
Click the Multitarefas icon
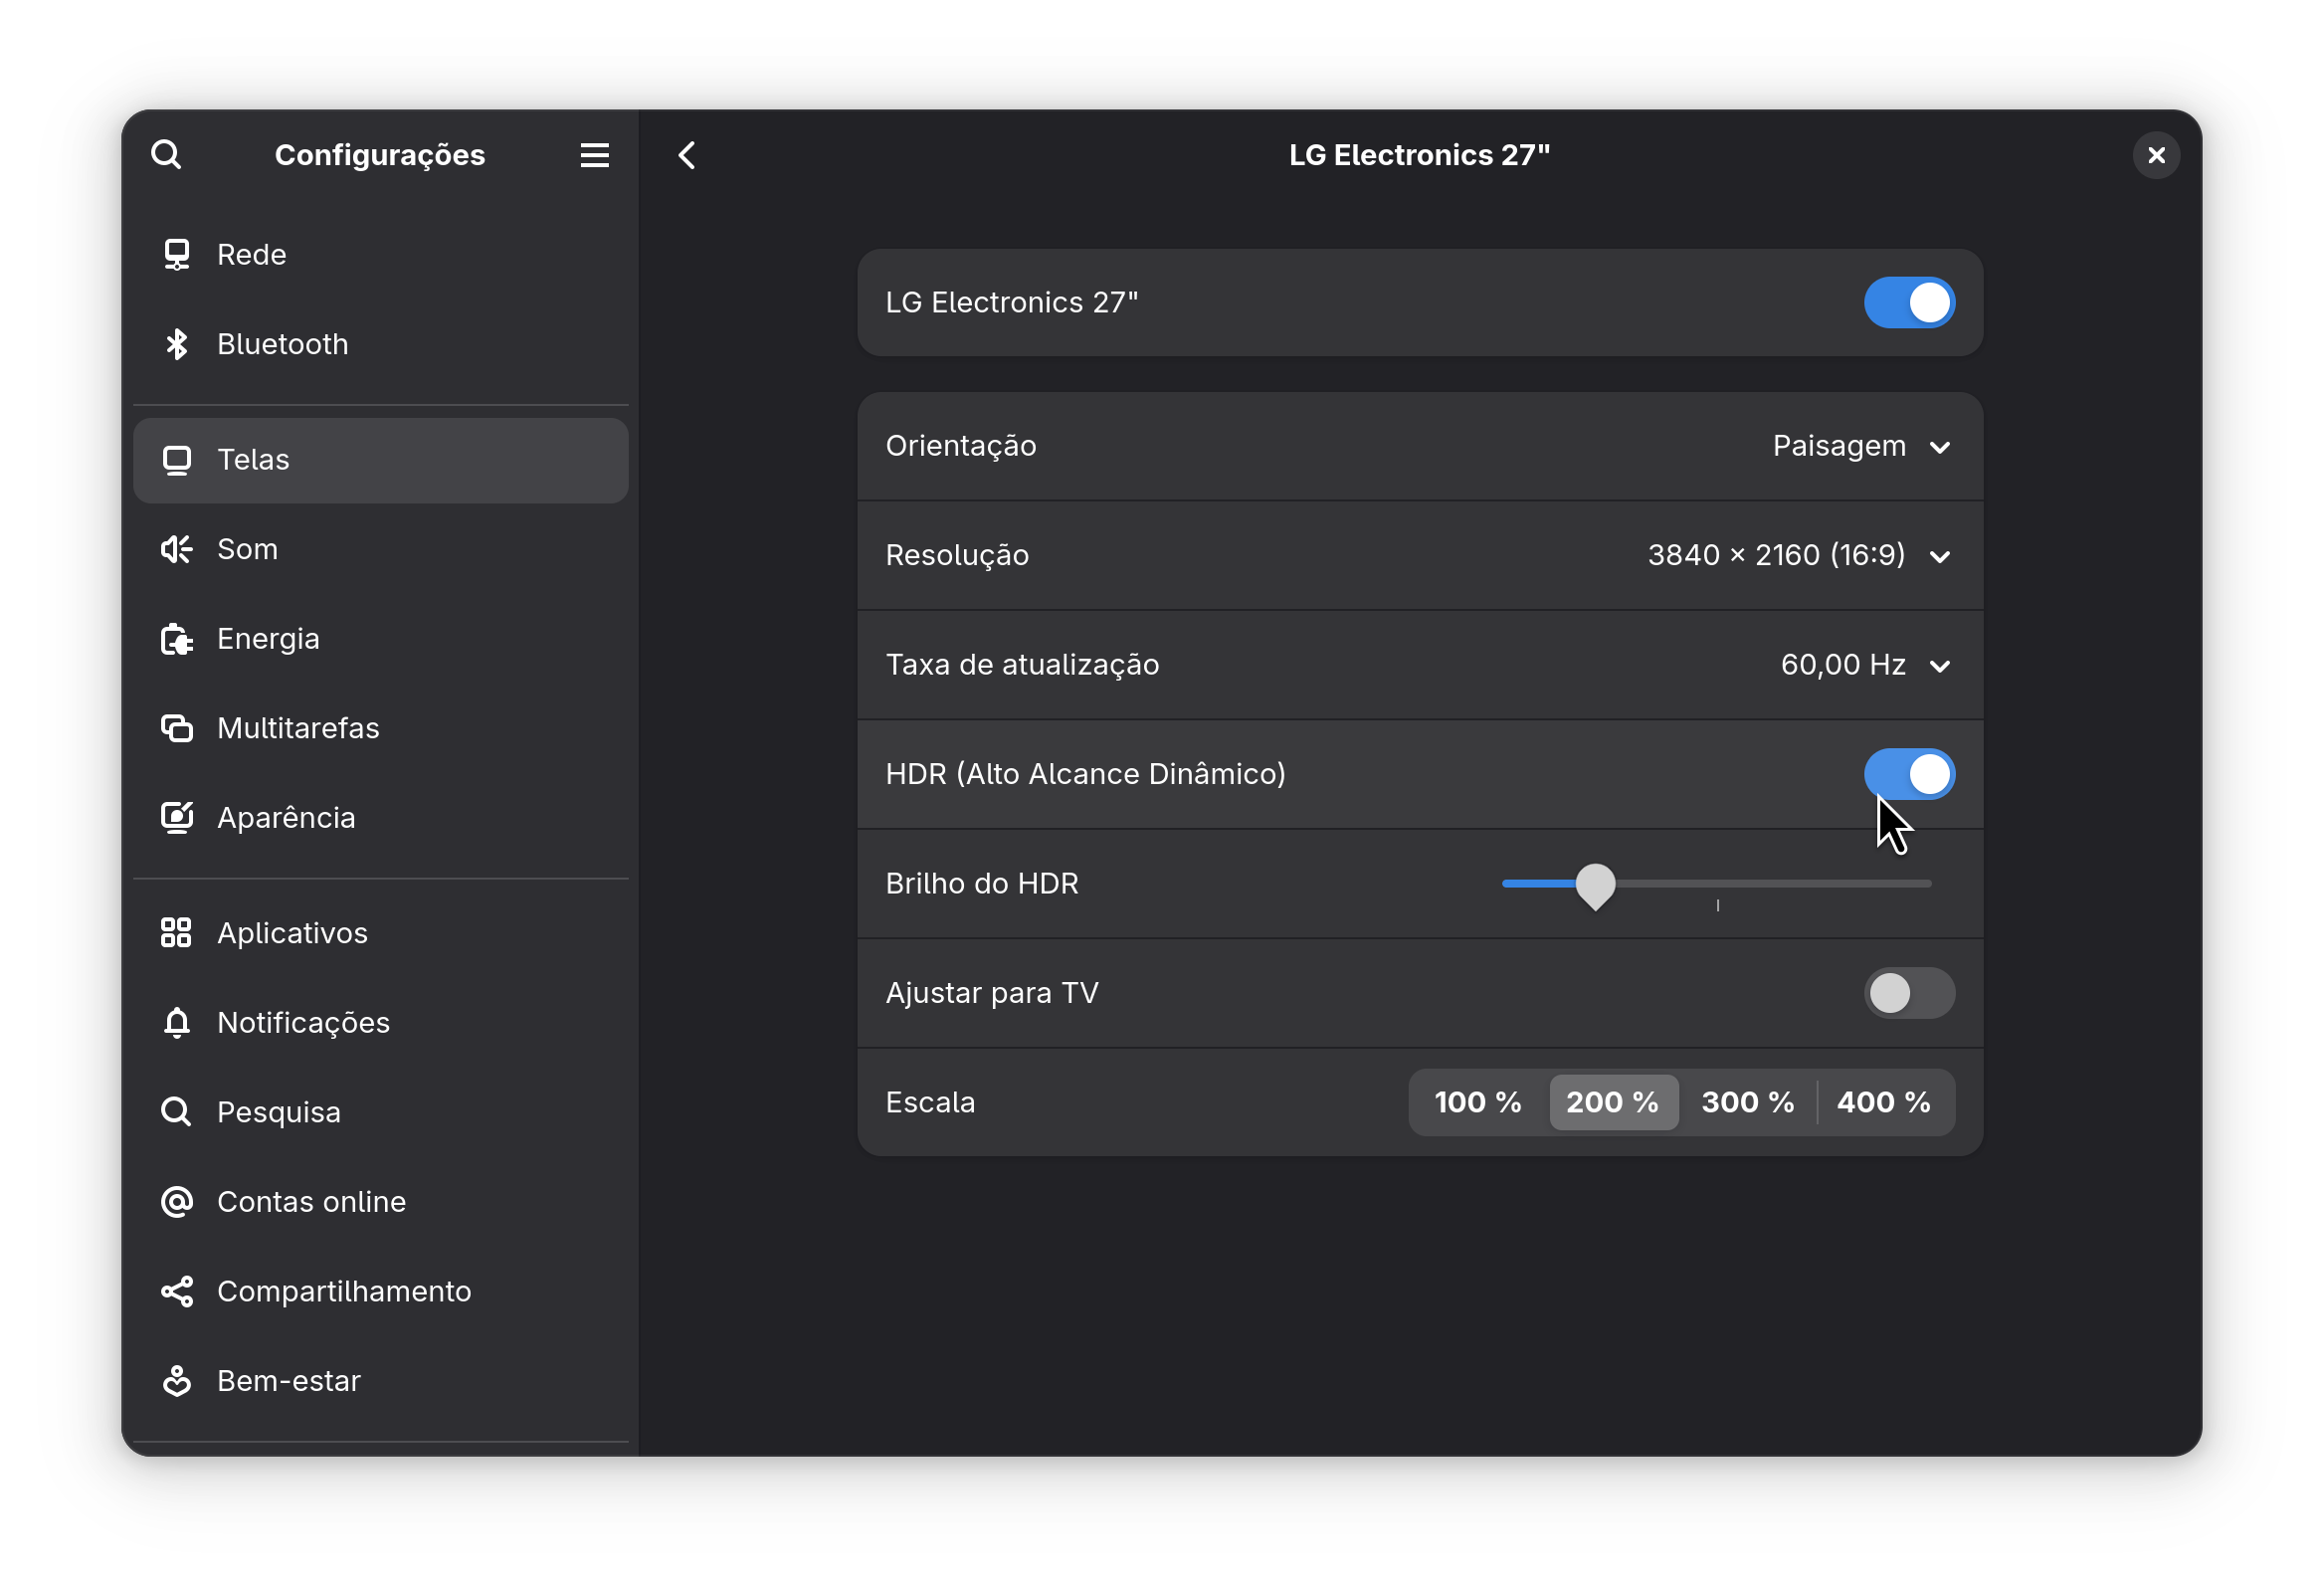tap(177, 728)
